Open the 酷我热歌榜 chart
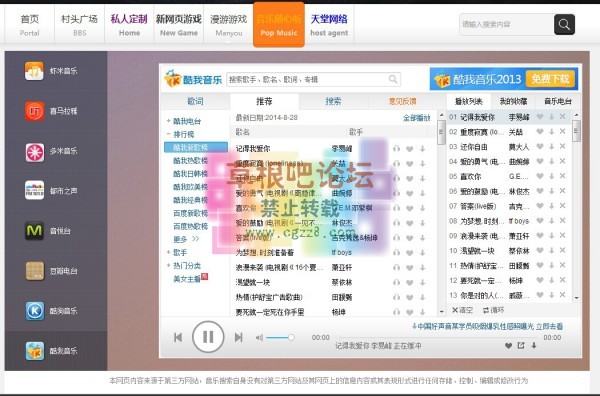The height and width of the screenshot is (396, 600). pyautogui.click(x=190, y=160)
